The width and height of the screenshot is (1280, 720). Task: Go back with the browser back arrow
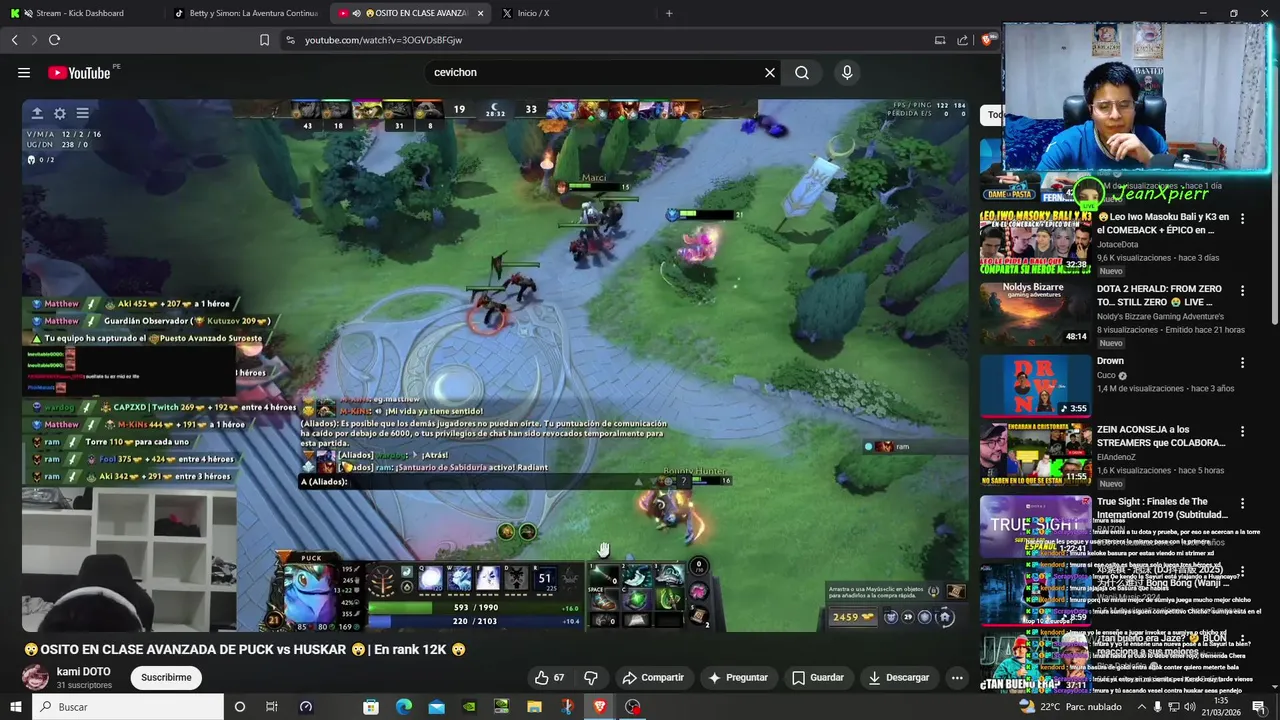point(14,40)
